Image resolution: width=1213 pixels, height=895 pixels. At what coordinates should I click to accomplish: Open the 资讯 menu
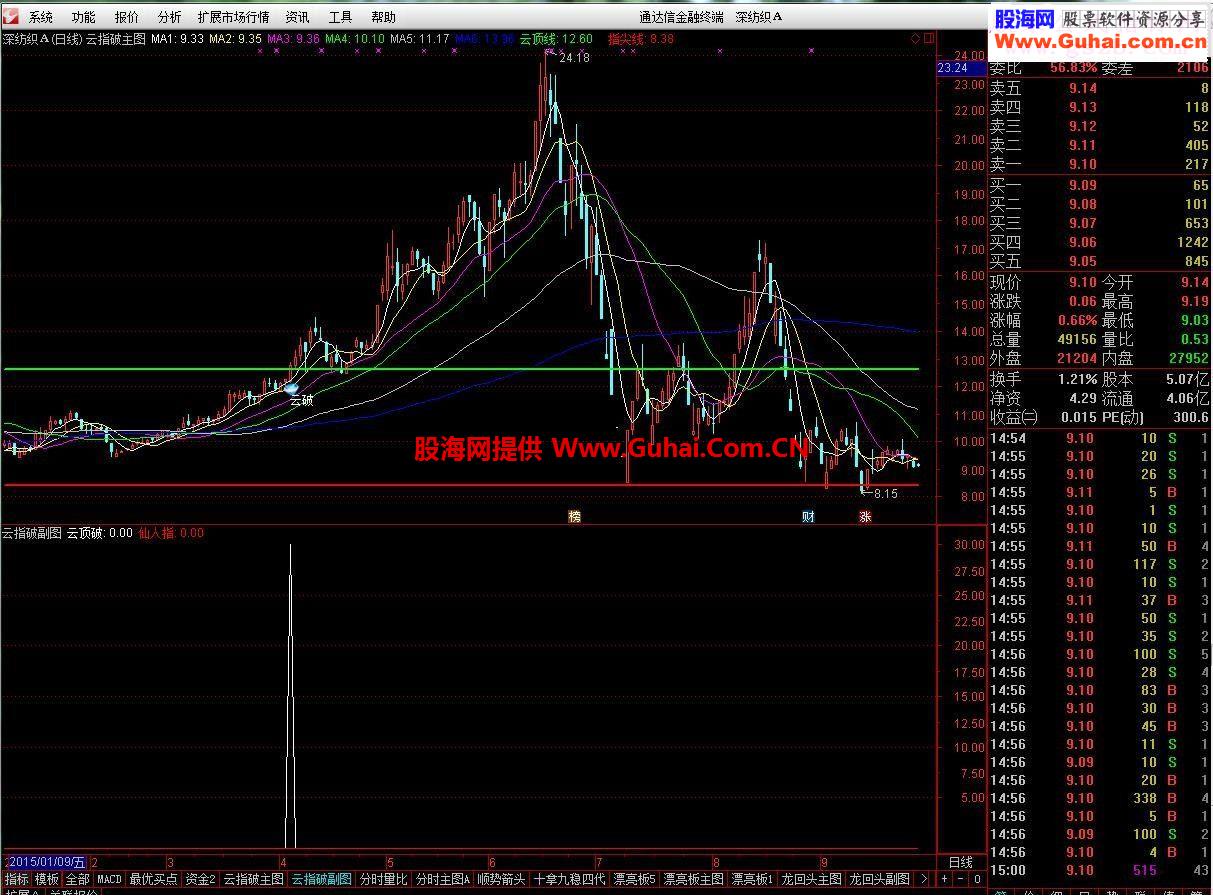(x=297, y=17)
